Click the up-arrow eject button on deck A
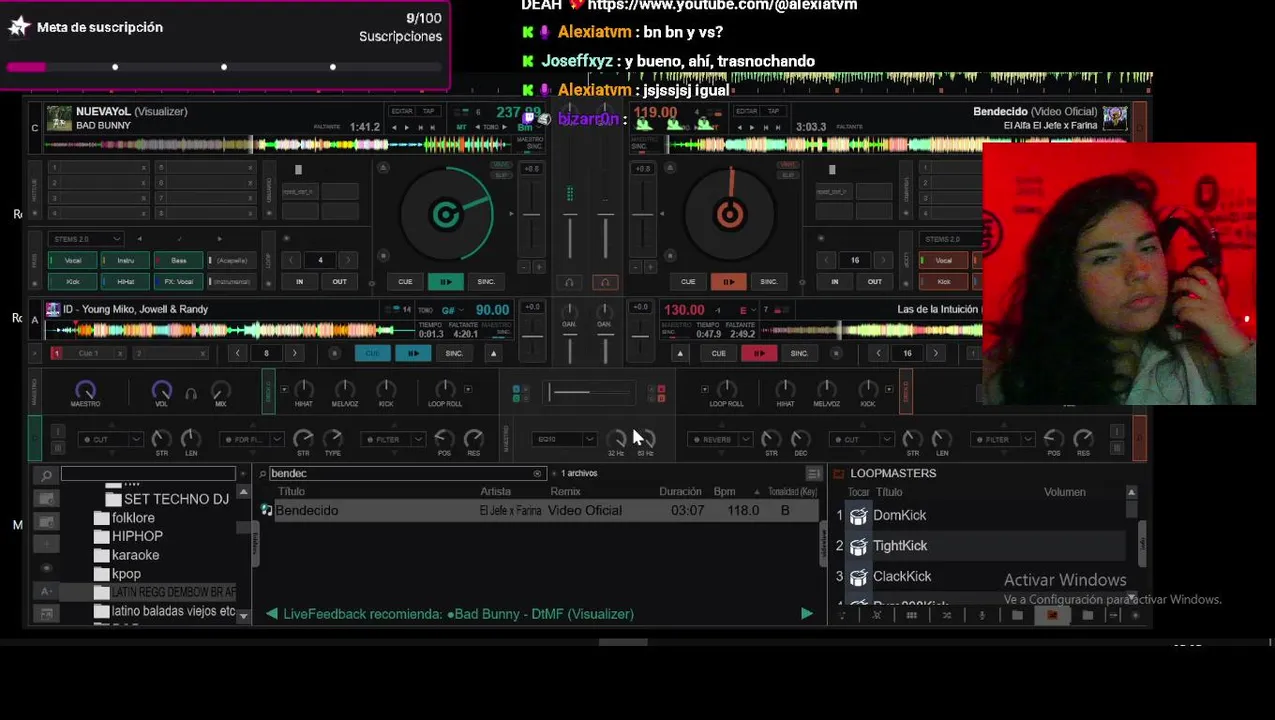This screenshot has height=720, width=1275. [493, 353]
